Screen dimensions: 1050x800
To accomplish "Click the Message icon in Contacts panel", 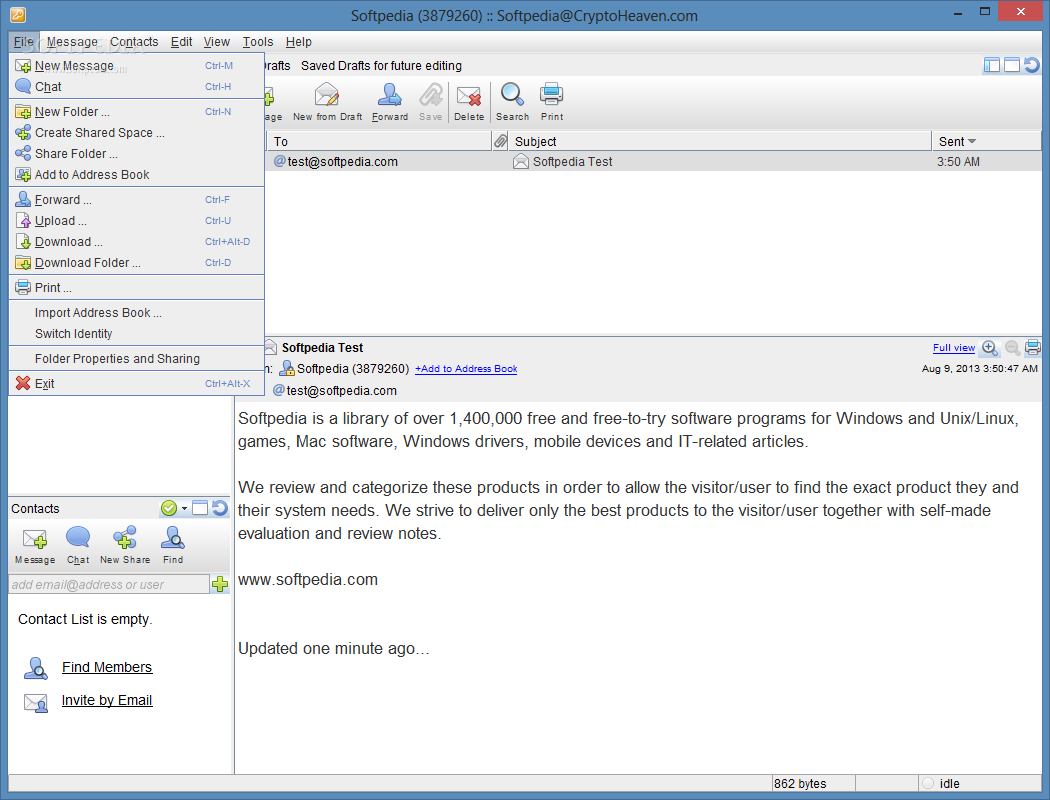I will tap(35, 538).
